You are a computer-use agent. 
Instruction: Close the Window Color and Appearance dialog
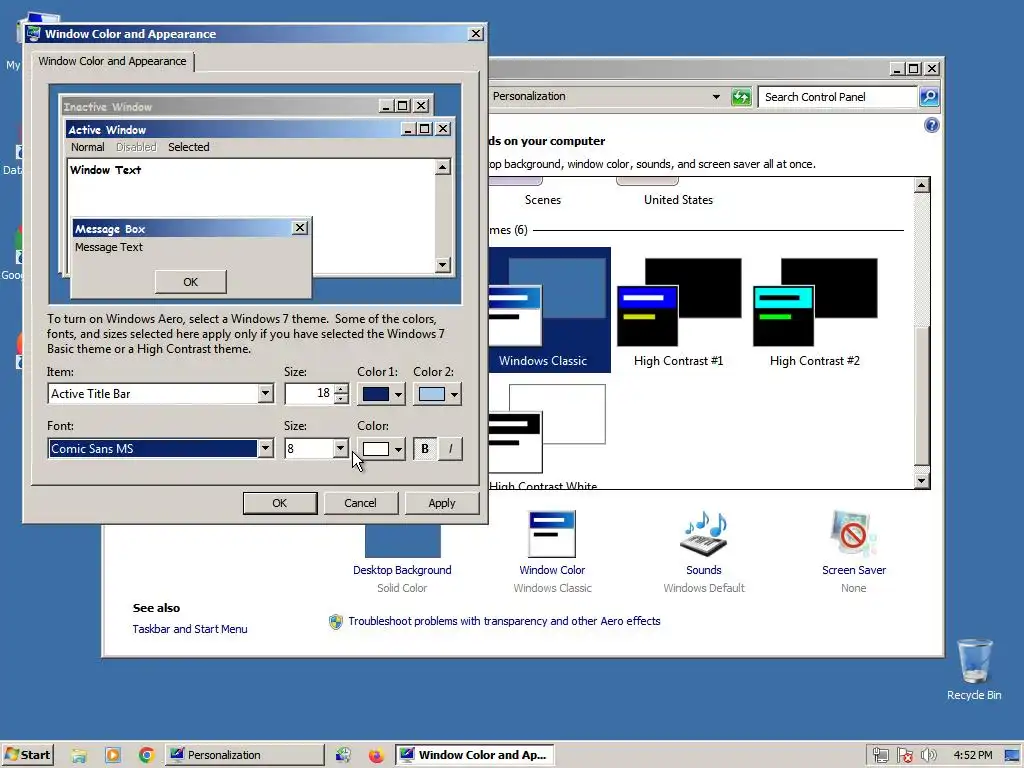click(476, 34)
